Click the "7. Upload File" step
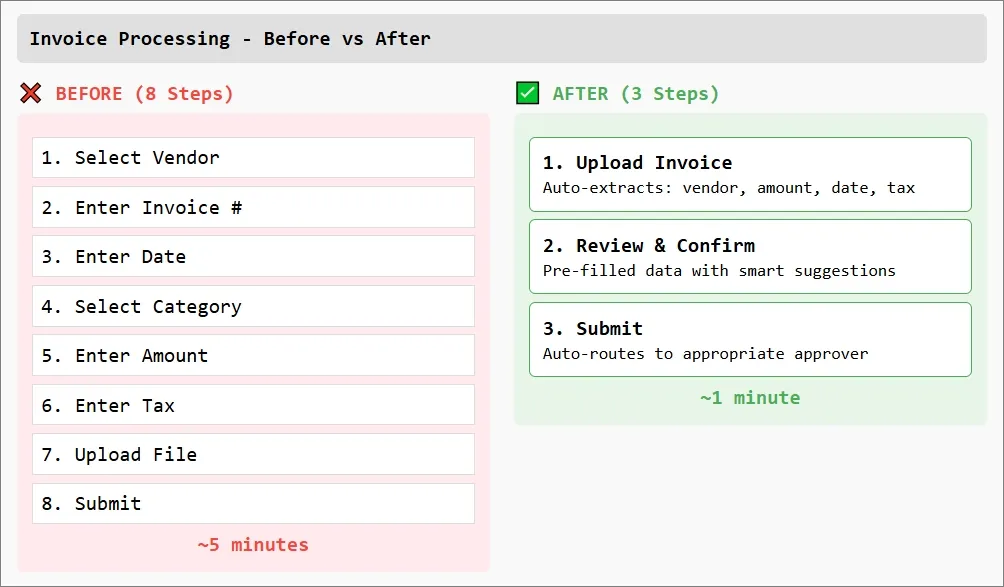The image size is (1004, 587). pyautogui.click(x=253, y=455)
